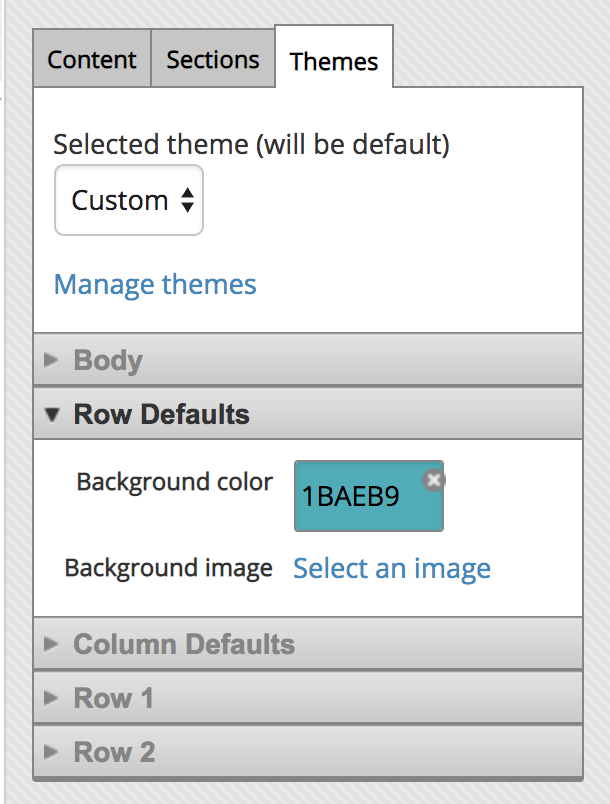
Task: Click the expand triangle next to Column Defaults
Action: tap(51, 645)
